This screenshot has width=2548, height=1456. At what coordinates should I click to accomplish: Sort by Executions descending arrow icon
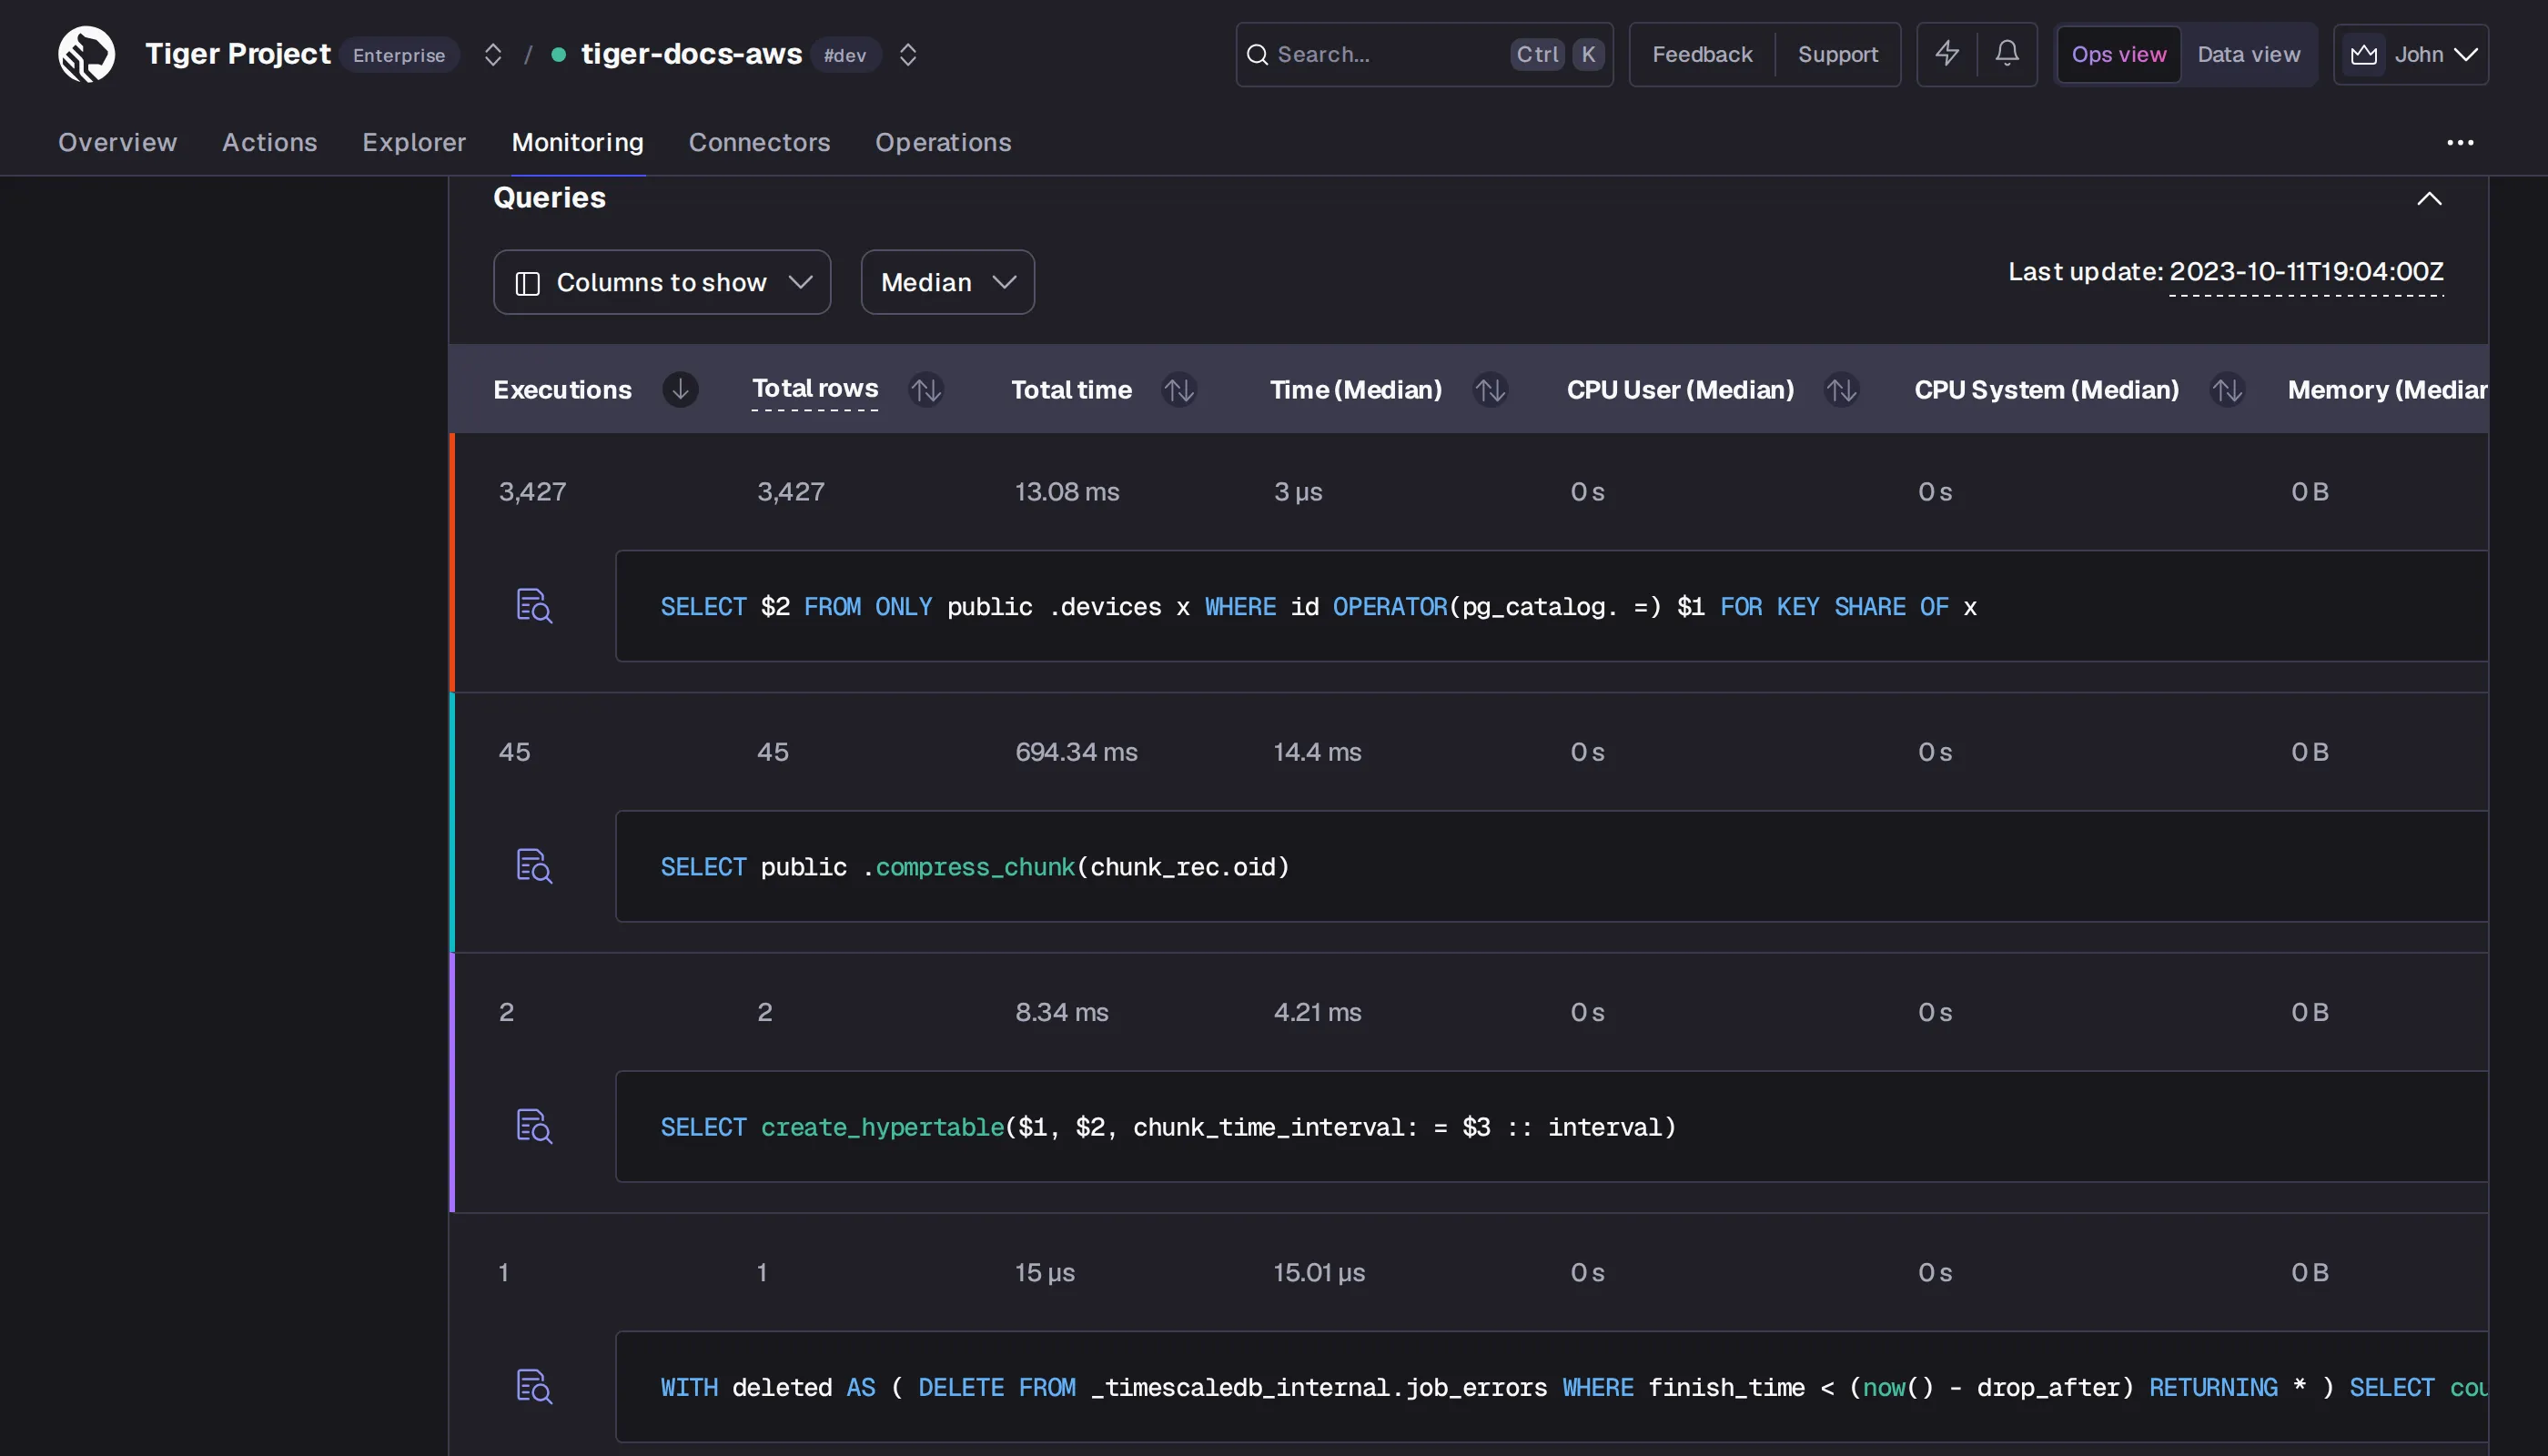(680, 389)
